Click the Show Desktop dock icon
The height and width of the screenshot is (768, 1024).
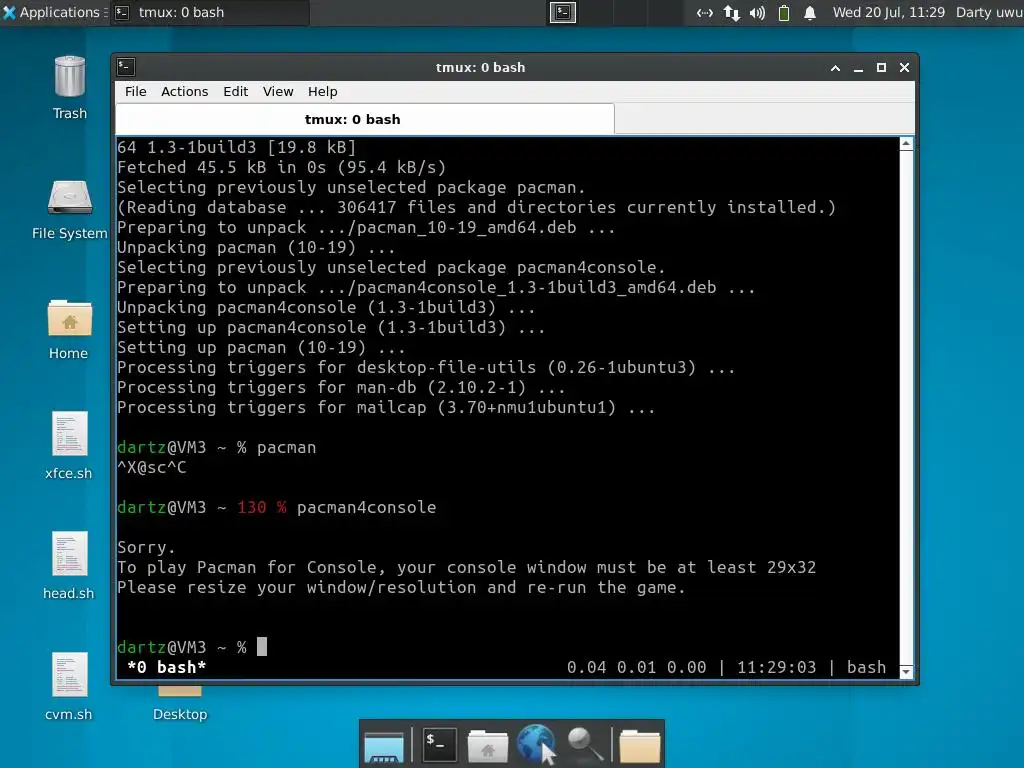[384, 746]
